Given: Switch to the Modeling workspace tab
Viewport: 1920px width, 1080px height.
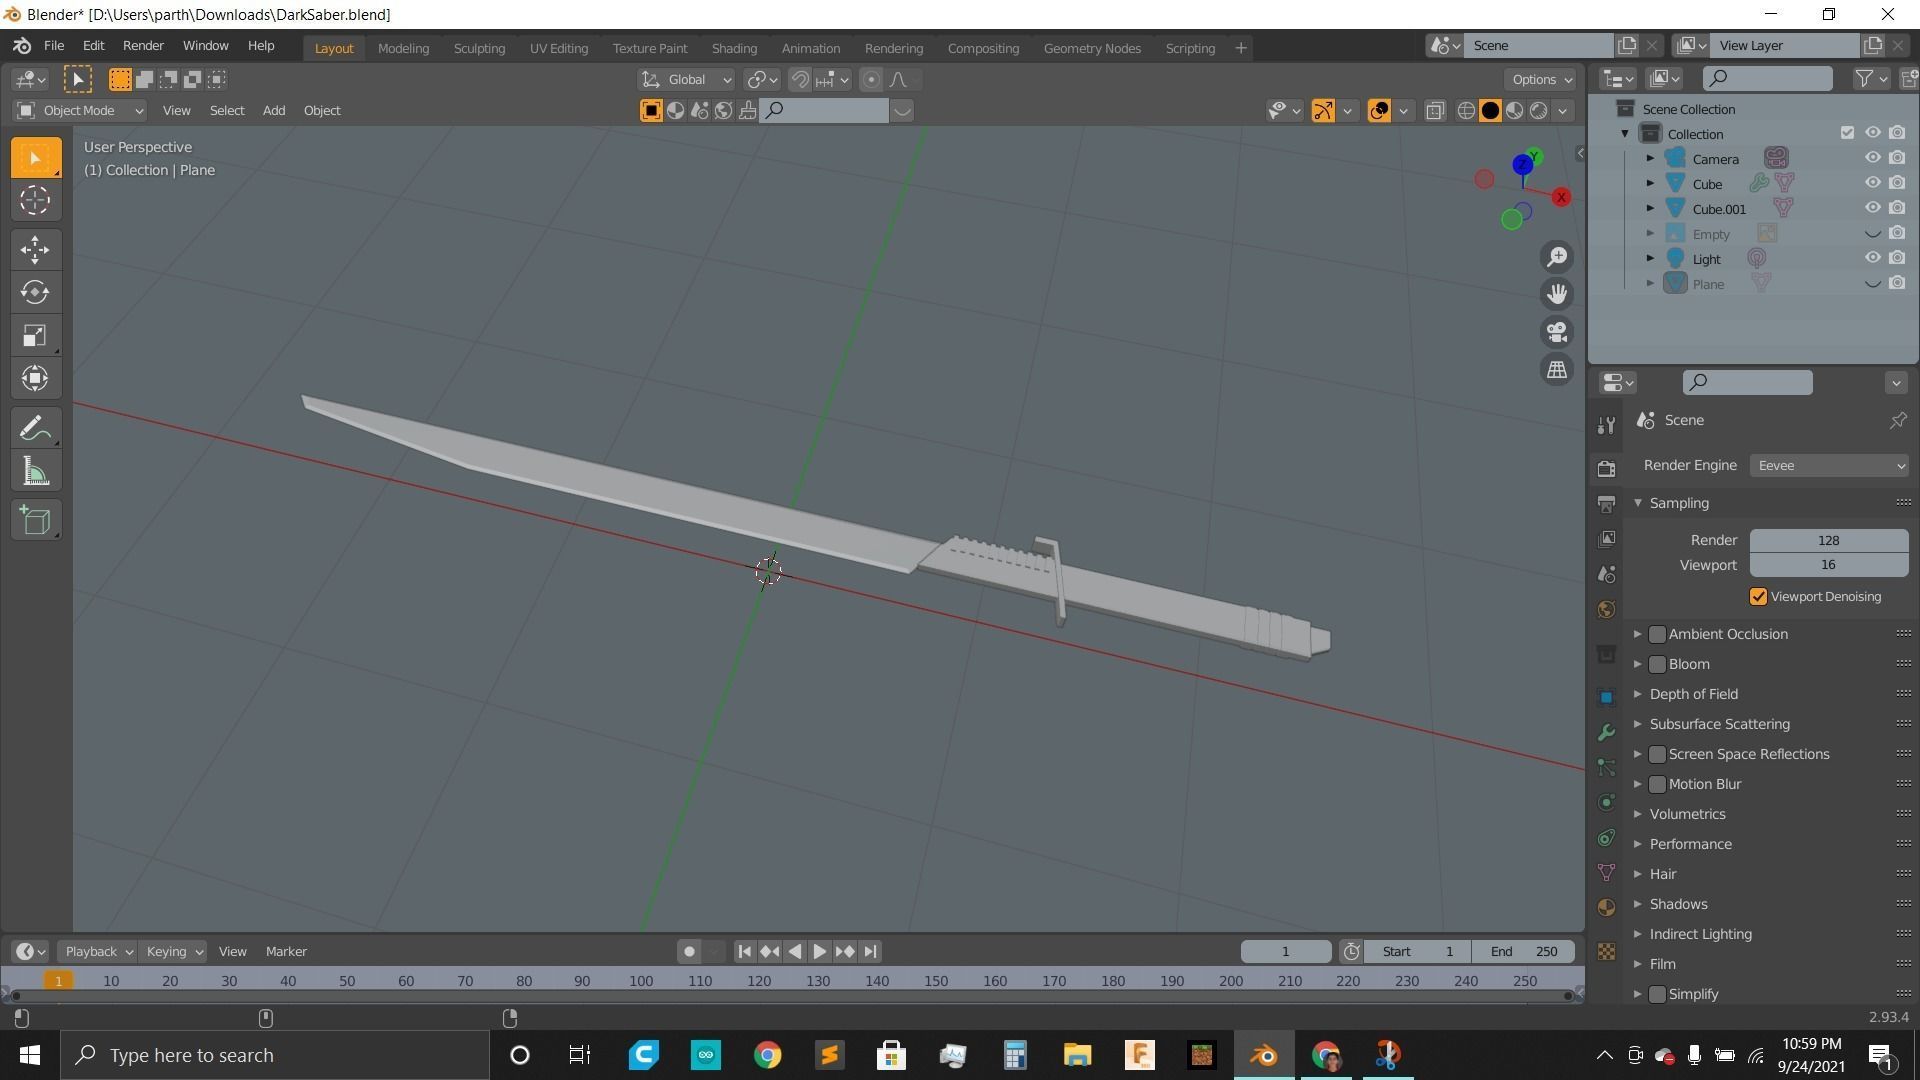Looking at the screenshot, I should point(403,48).
